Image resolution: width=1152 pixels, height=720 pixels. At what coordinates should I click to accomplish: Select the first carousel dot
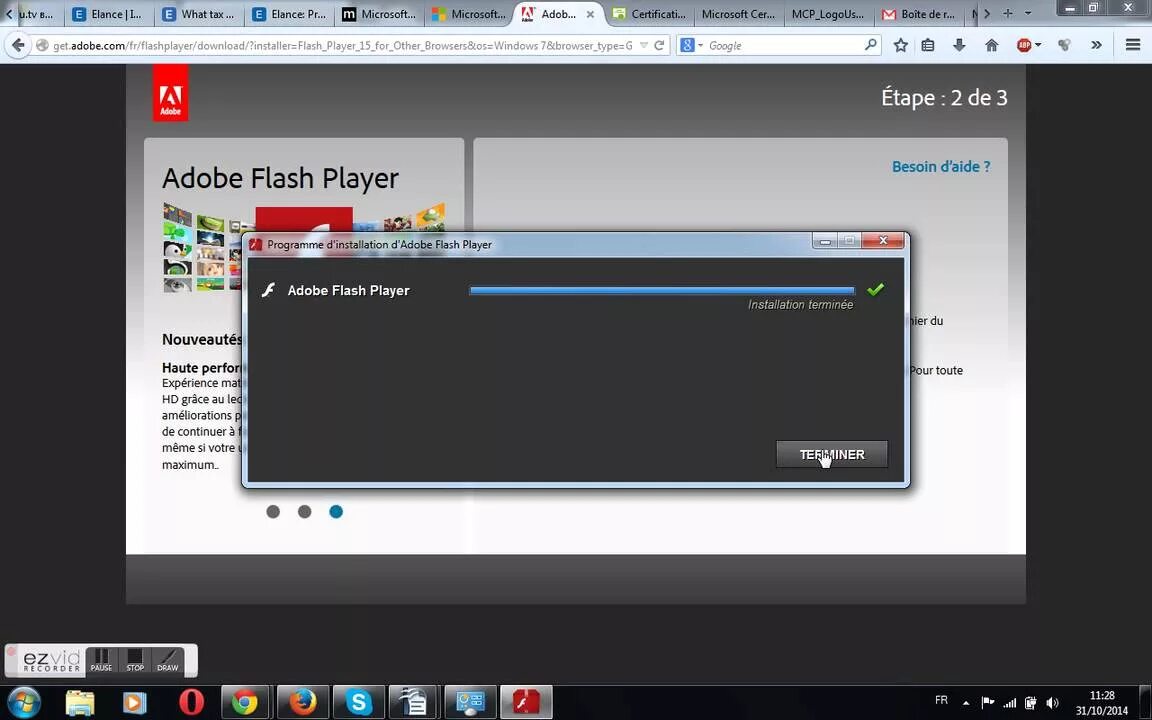pos(273,511)
